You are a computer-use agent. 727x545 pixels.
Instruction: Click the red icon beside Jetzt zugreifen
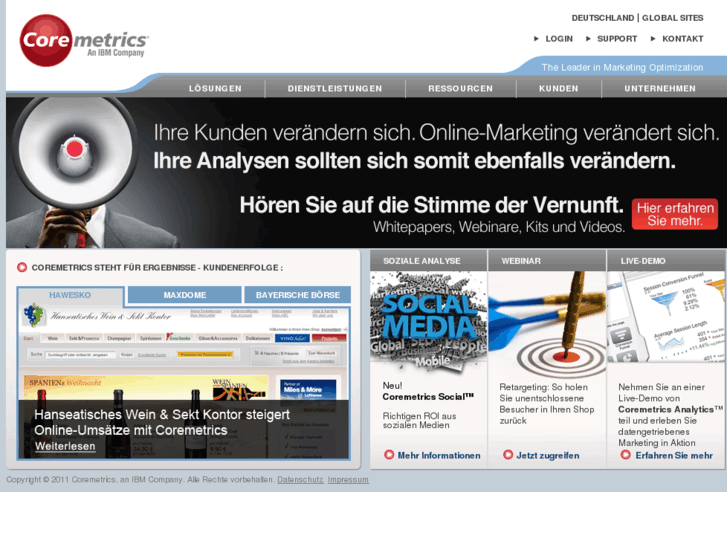(x=508, y=455)
